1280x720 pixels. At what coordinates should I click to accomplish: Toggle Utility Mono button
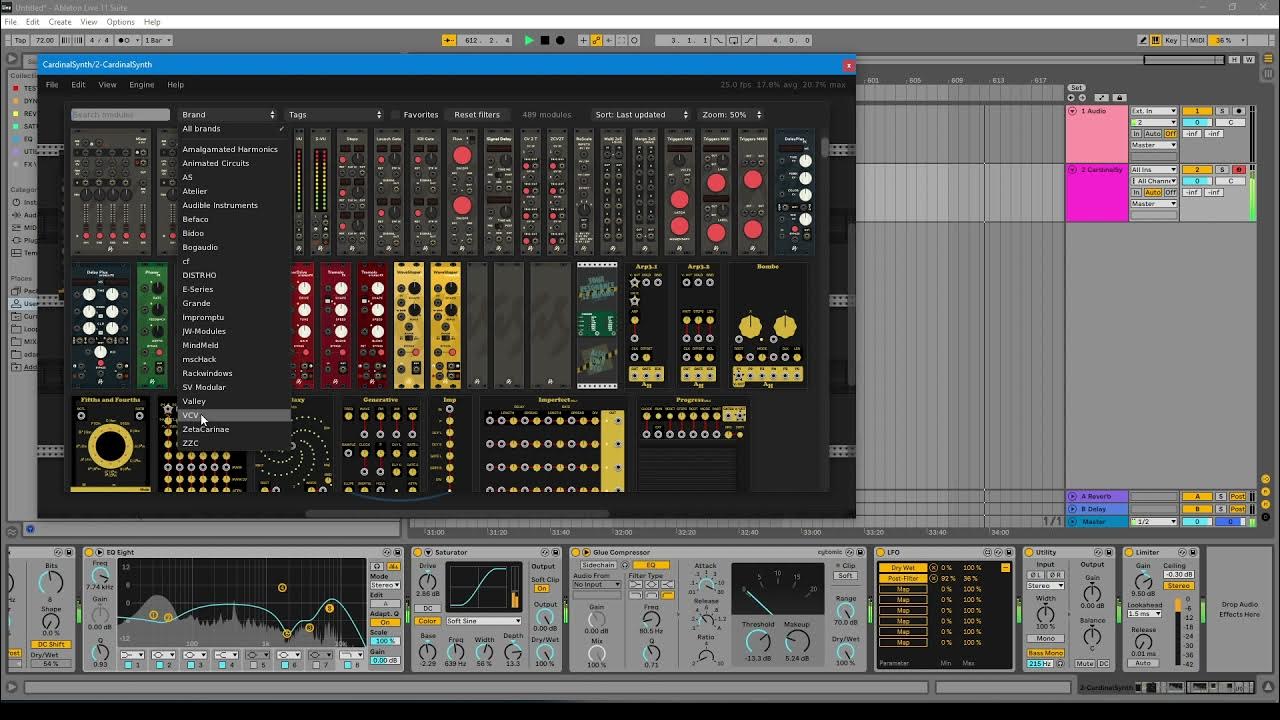point(1044,638)
